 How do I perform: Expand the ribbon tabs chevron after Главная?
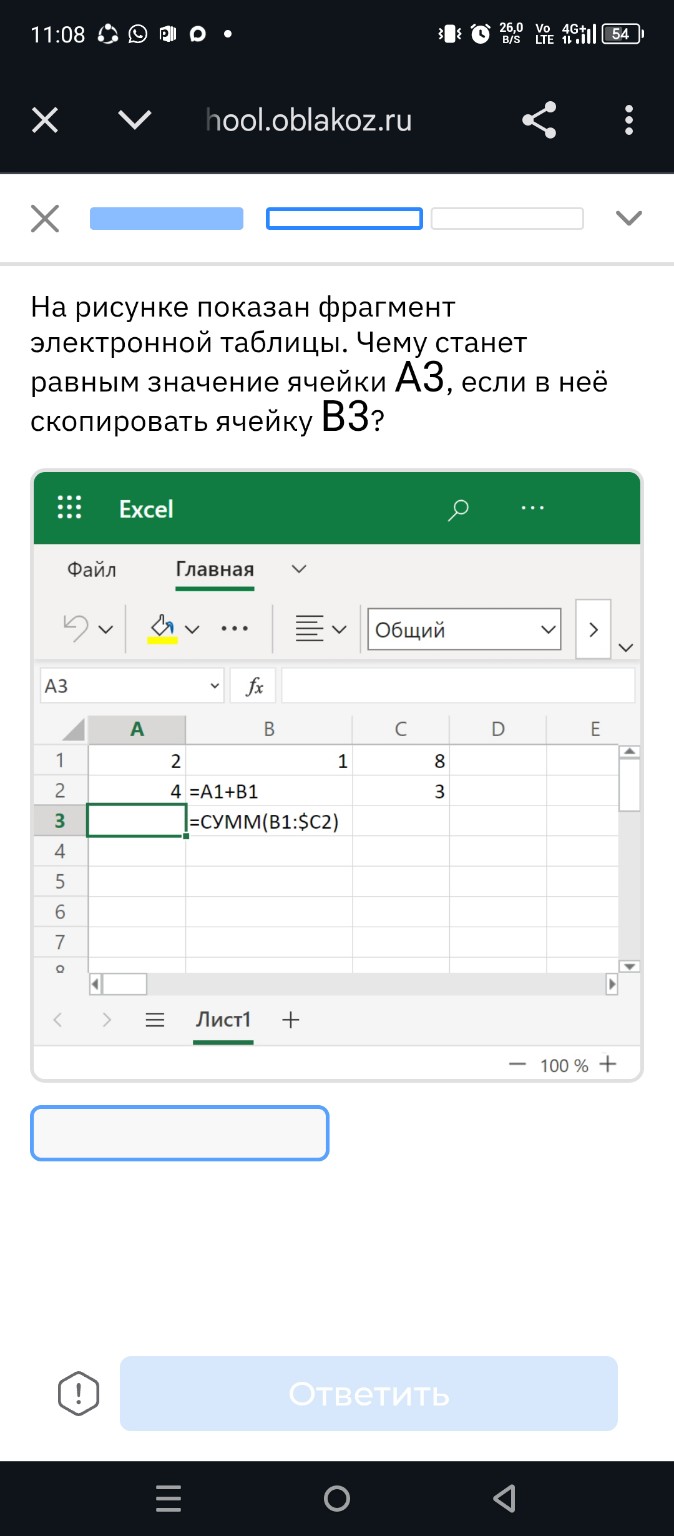pos(298,569)
